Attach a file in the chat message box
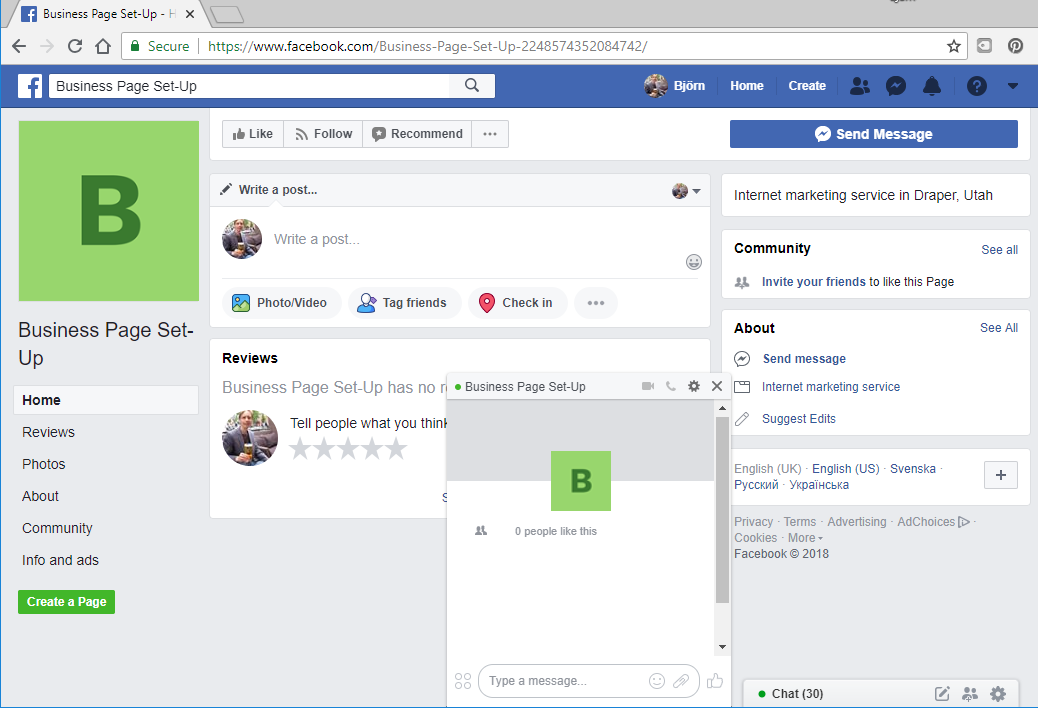 point(681,681)
